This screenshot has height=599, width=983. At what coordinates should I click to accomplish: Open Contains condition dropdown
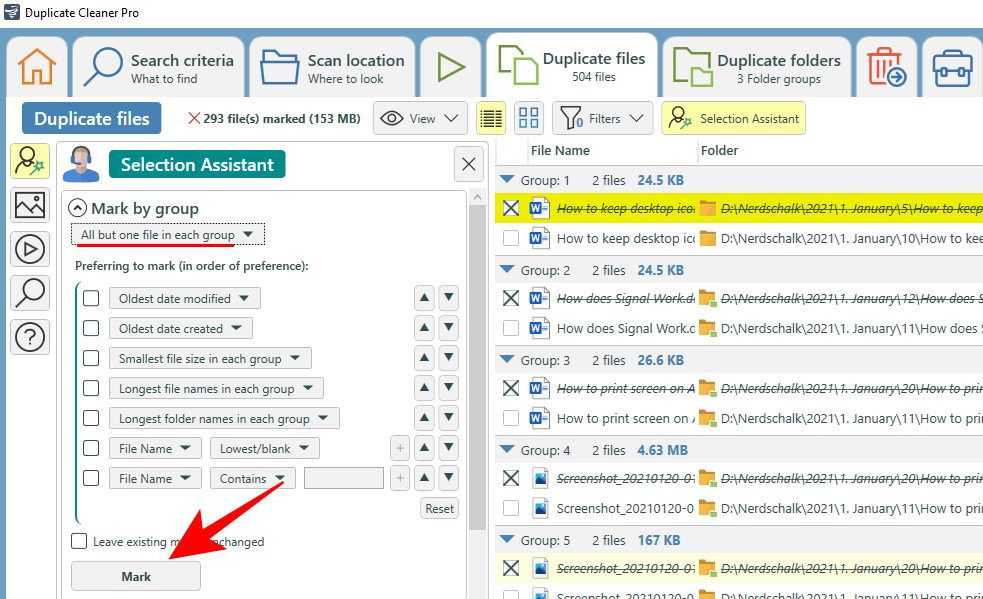tap(253, 479)
